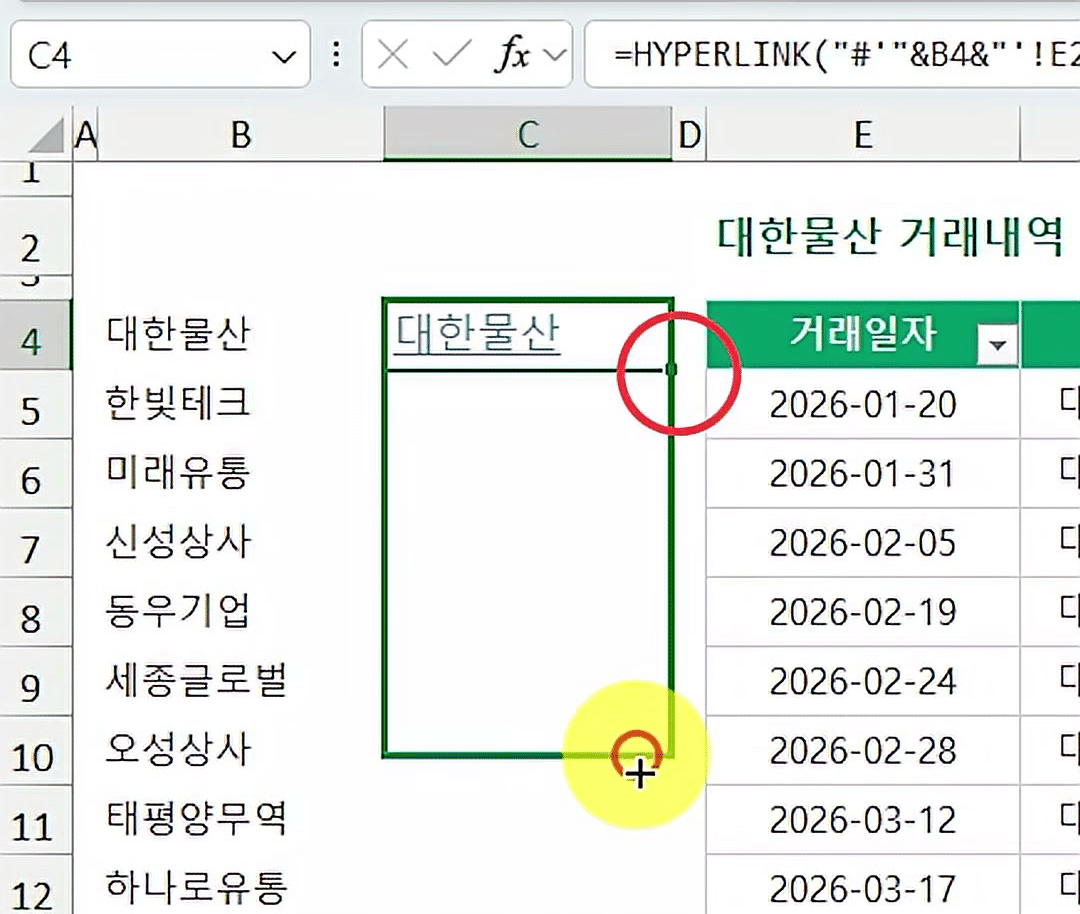Select column D header
The height and width of the screenshot is (914, 1080).
pos(689,135)
